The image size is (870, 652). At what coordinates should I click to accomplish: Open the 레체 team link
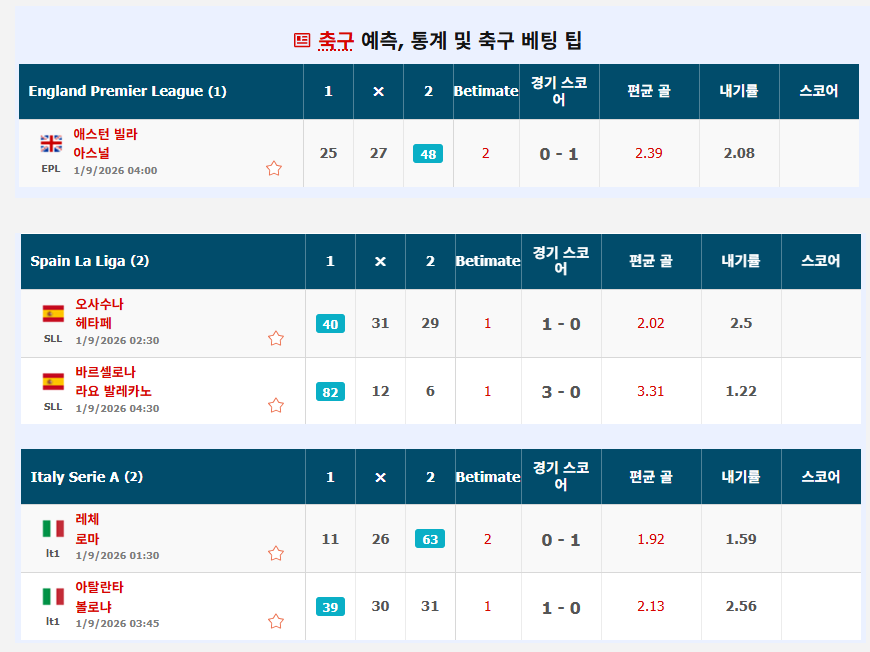click(x=88, y=519)
